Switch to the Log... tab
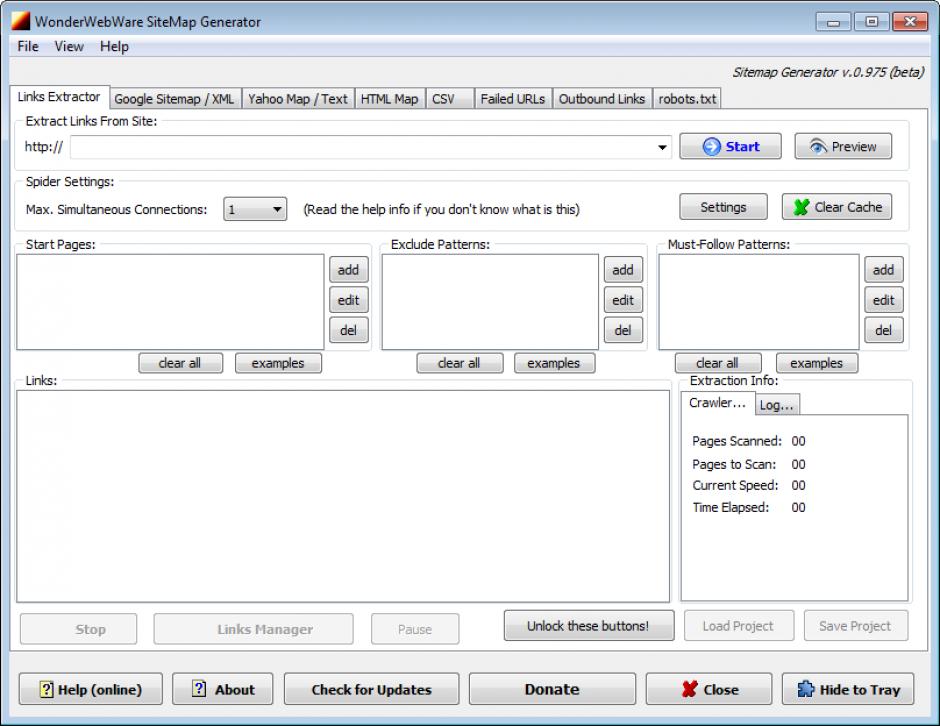 point(776,405)
